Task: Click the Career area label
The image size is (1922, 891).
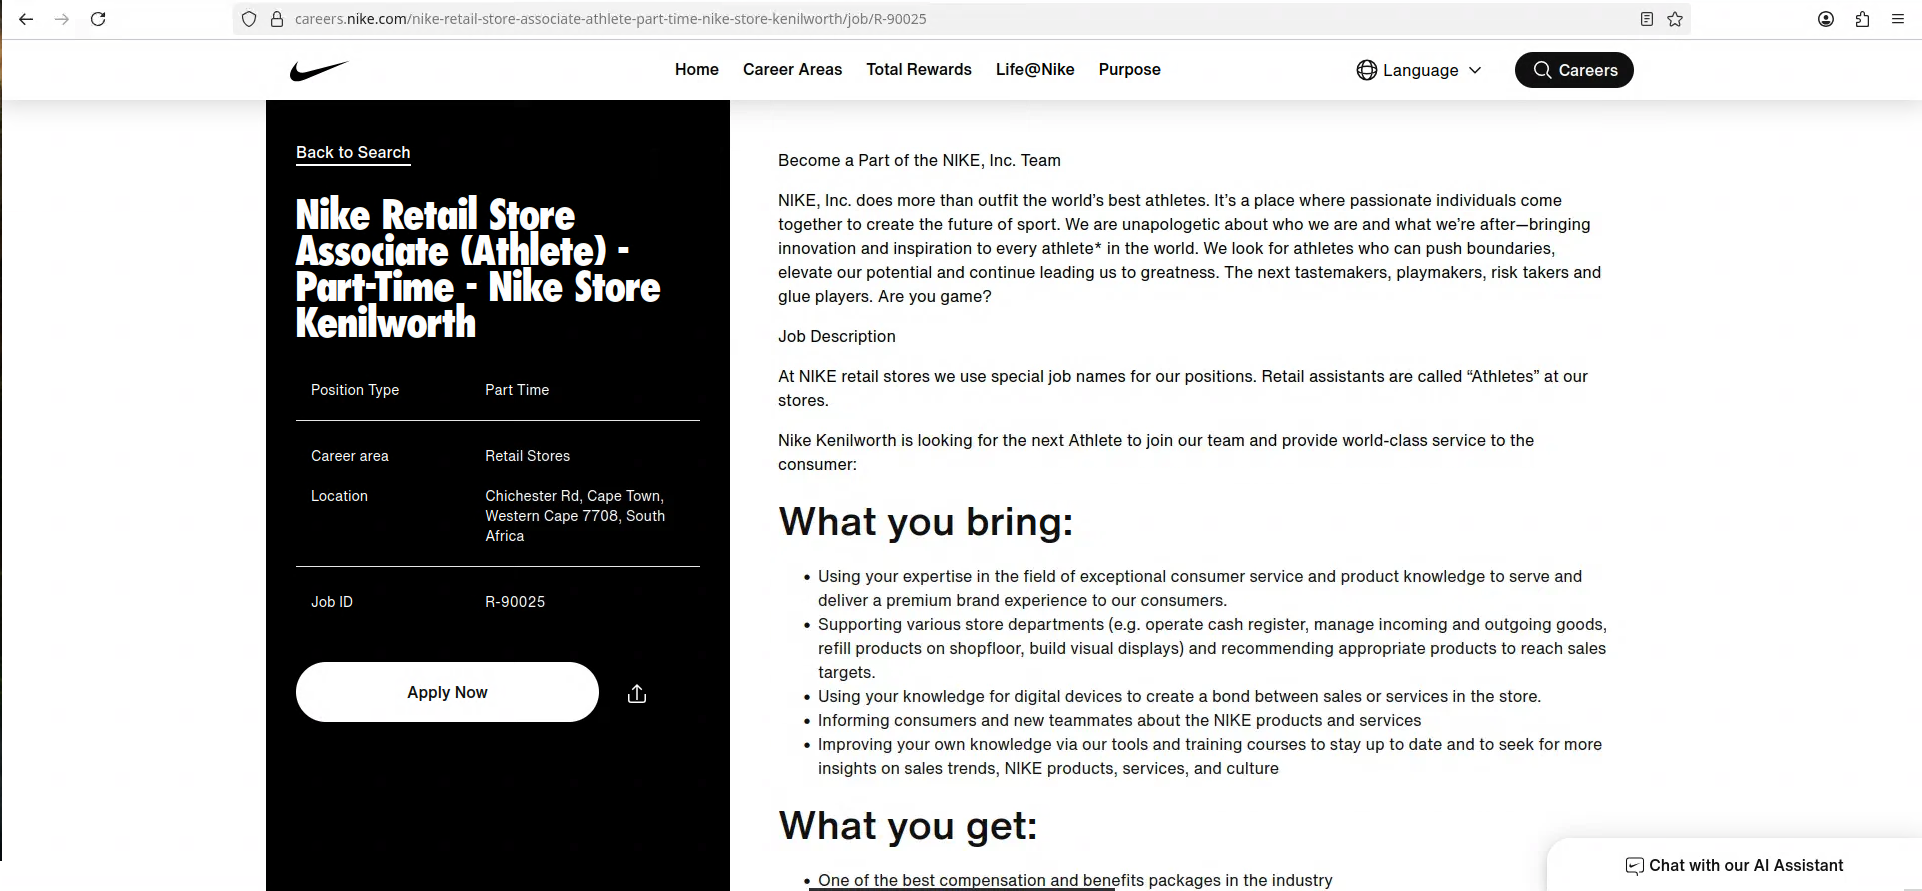Action: click(x=350, y=456)
